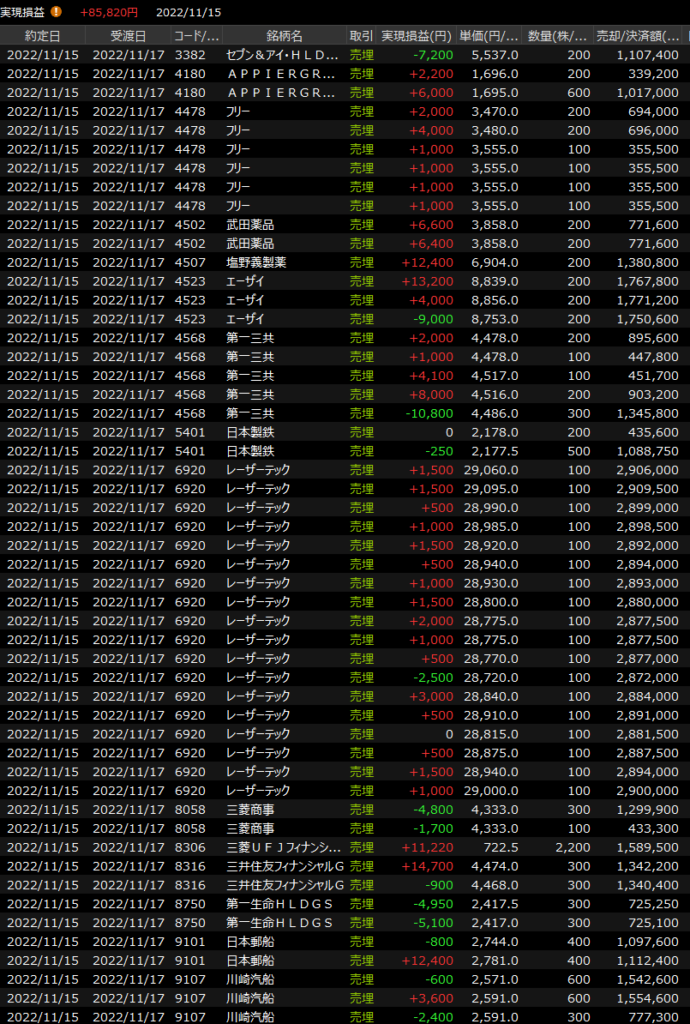
Task: Click the orange info icon beside 実現損益
Action: point(56,12)
